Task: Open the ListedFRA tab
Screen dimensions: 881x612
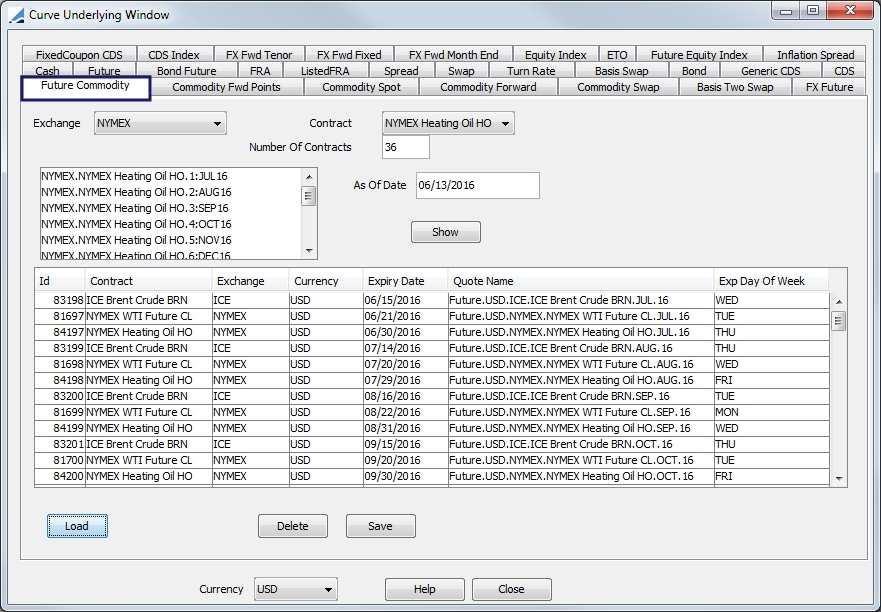Action: coord(325,71)
